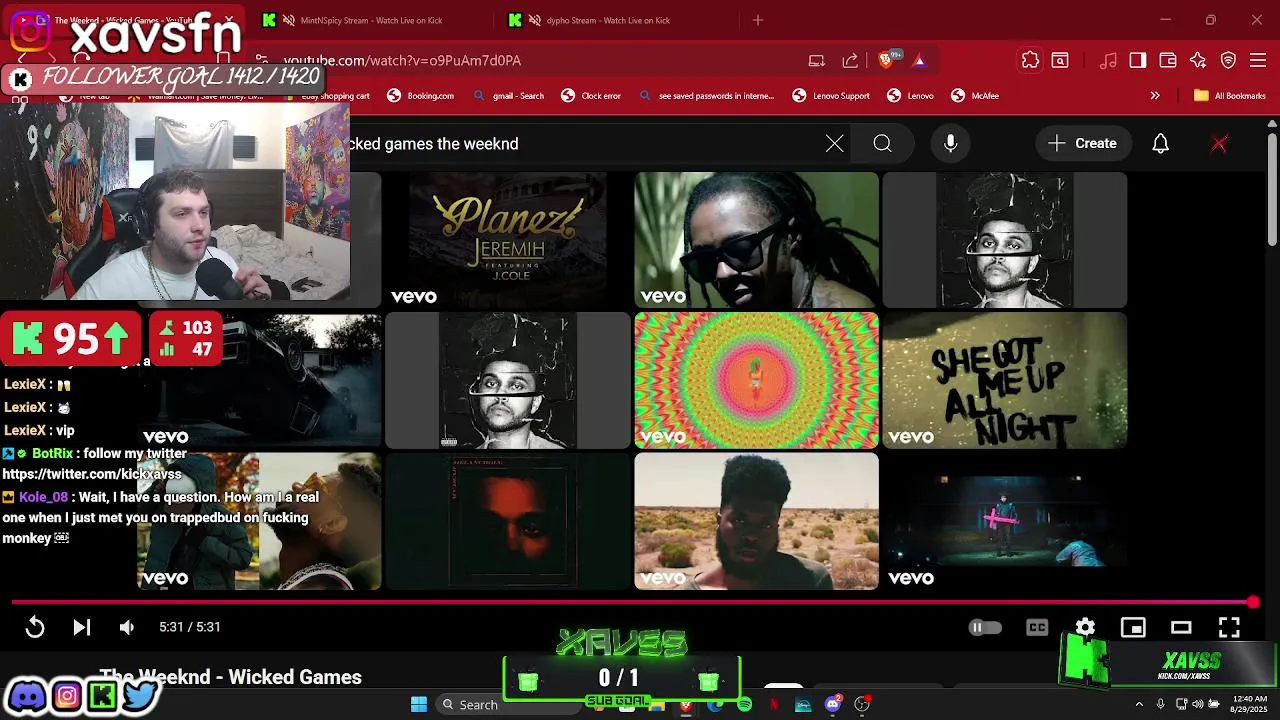This screenshot has width=1280, height=720.
Task: Open the psychedelic colorful spiral video thumbnail
Action: point(757,380)
